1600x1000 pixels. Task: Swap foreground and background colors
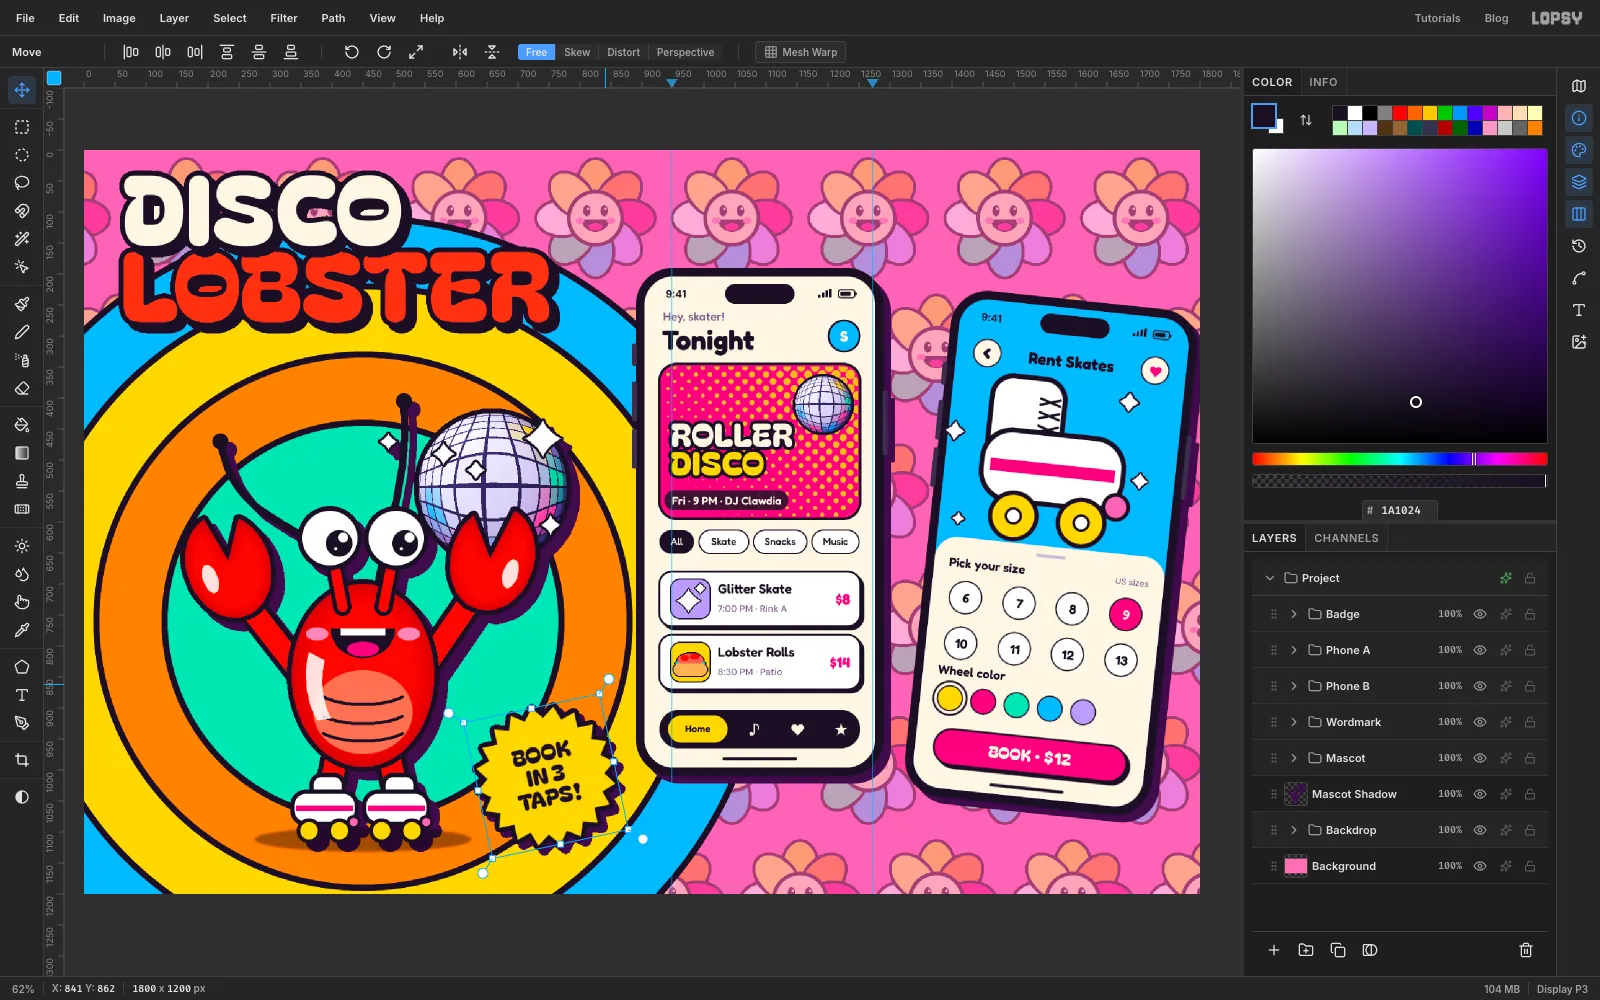[x=1306, y=120]
